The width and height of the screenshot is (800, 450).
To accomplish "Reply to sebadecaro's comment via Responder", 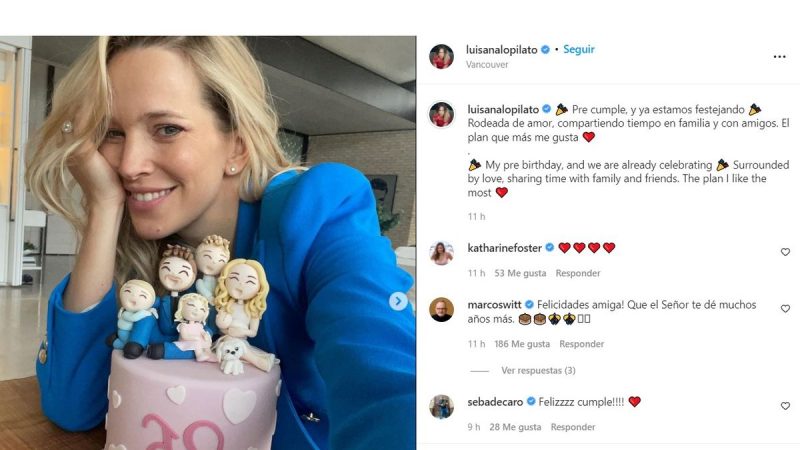I will [x=572, y=427].
